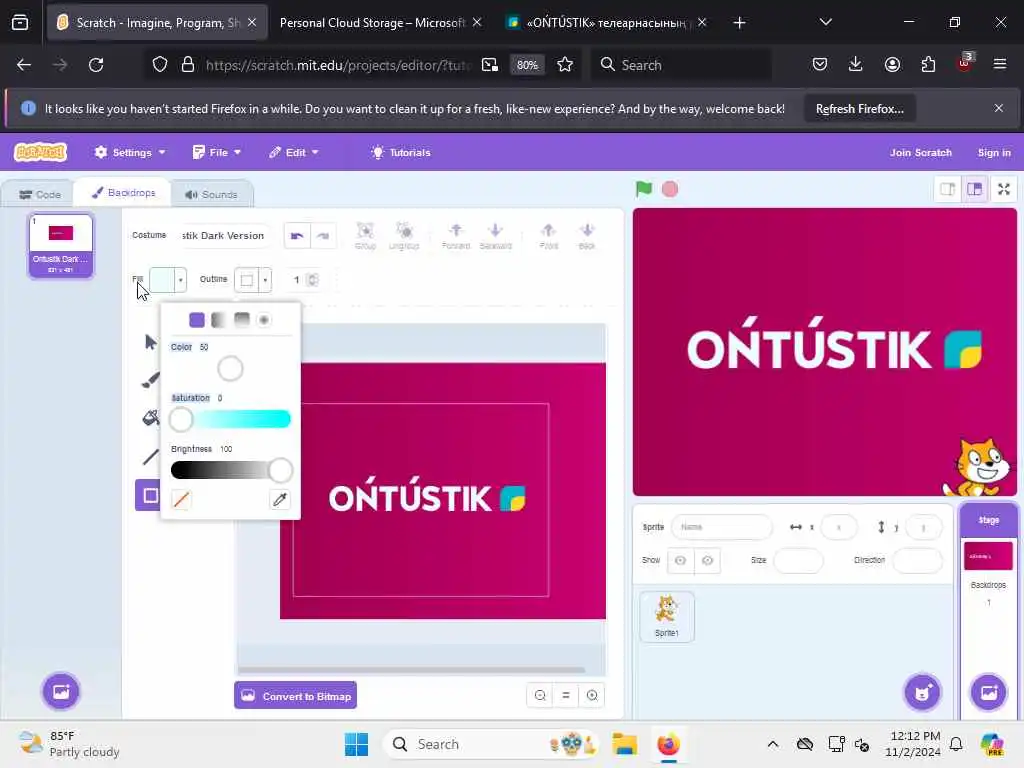Open the Outline color dropdown
This screenshot has width=1024, height=768.
pos(253,280)
